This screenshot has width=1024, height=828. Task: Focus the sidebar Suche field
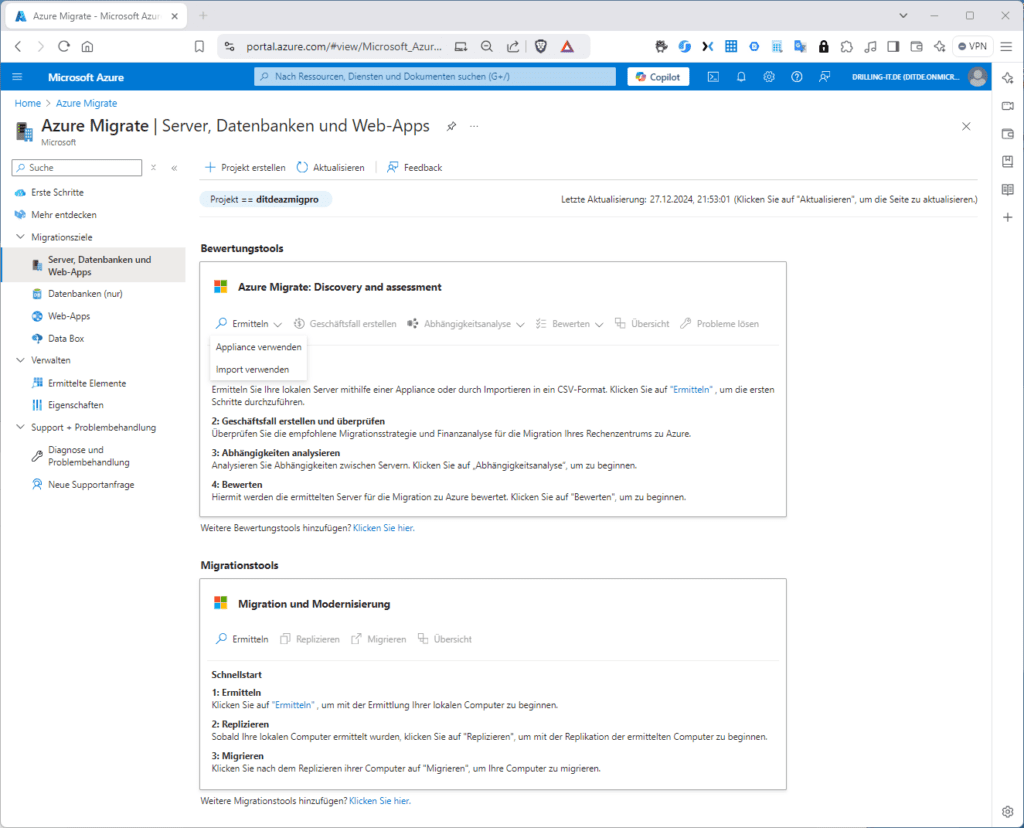(77, 168)
